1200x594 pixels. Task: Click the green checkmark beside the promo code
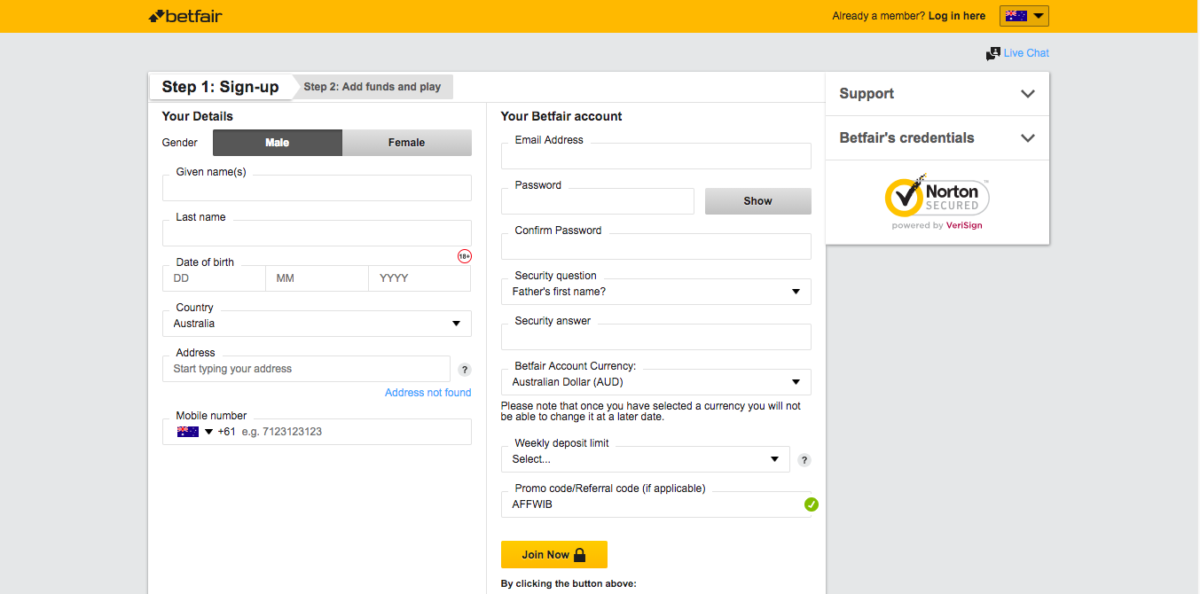[811, 505]
